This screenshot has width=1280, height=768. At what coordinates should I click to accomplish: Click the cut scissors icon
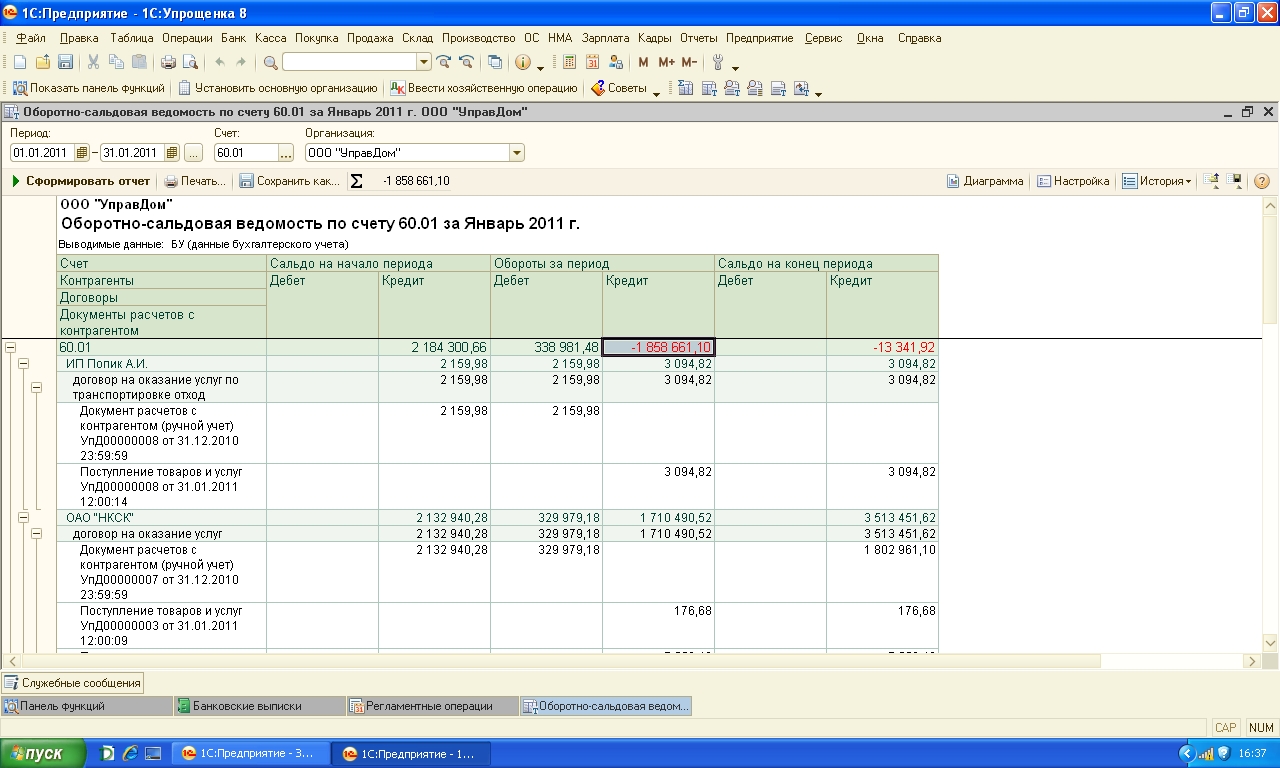click(x=93, y=62)
